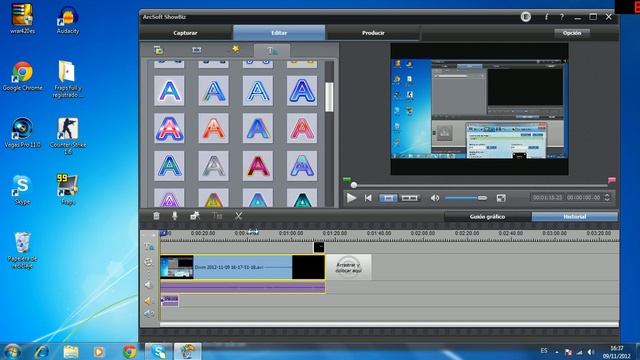Screen dimensions: 640x360
Task: Click the round icon in title bar
Action: pos(526,17)
